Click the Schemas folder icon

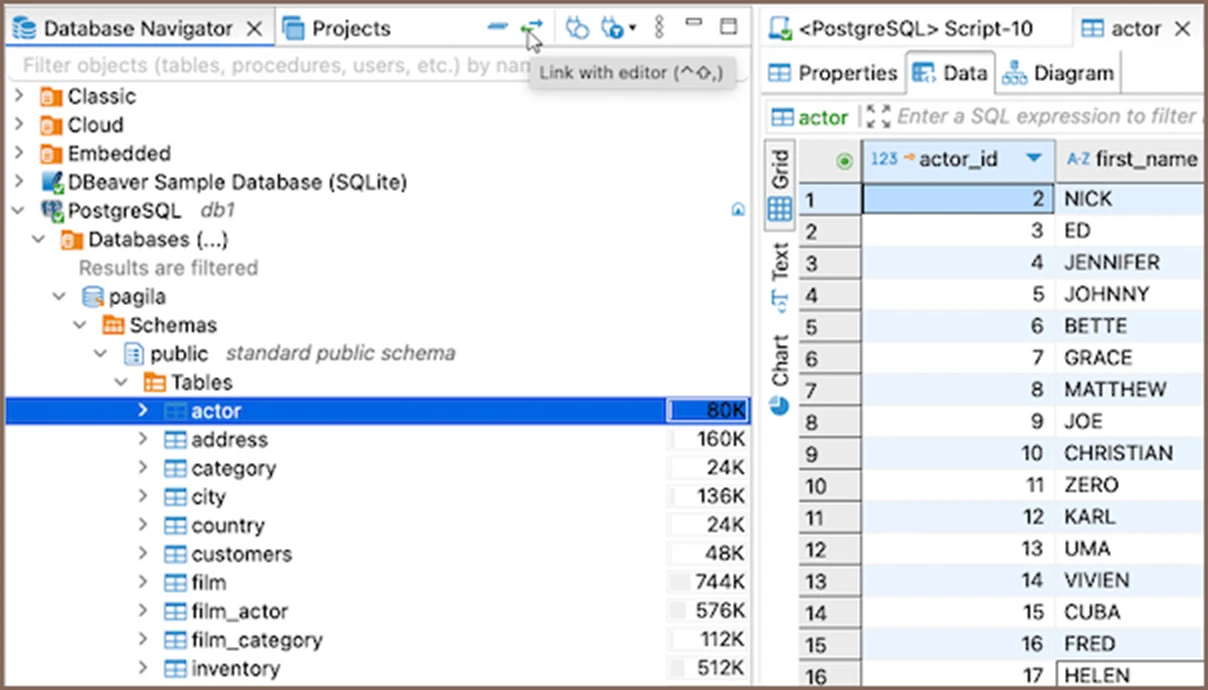pyautogui.click(x=113, y=325)
